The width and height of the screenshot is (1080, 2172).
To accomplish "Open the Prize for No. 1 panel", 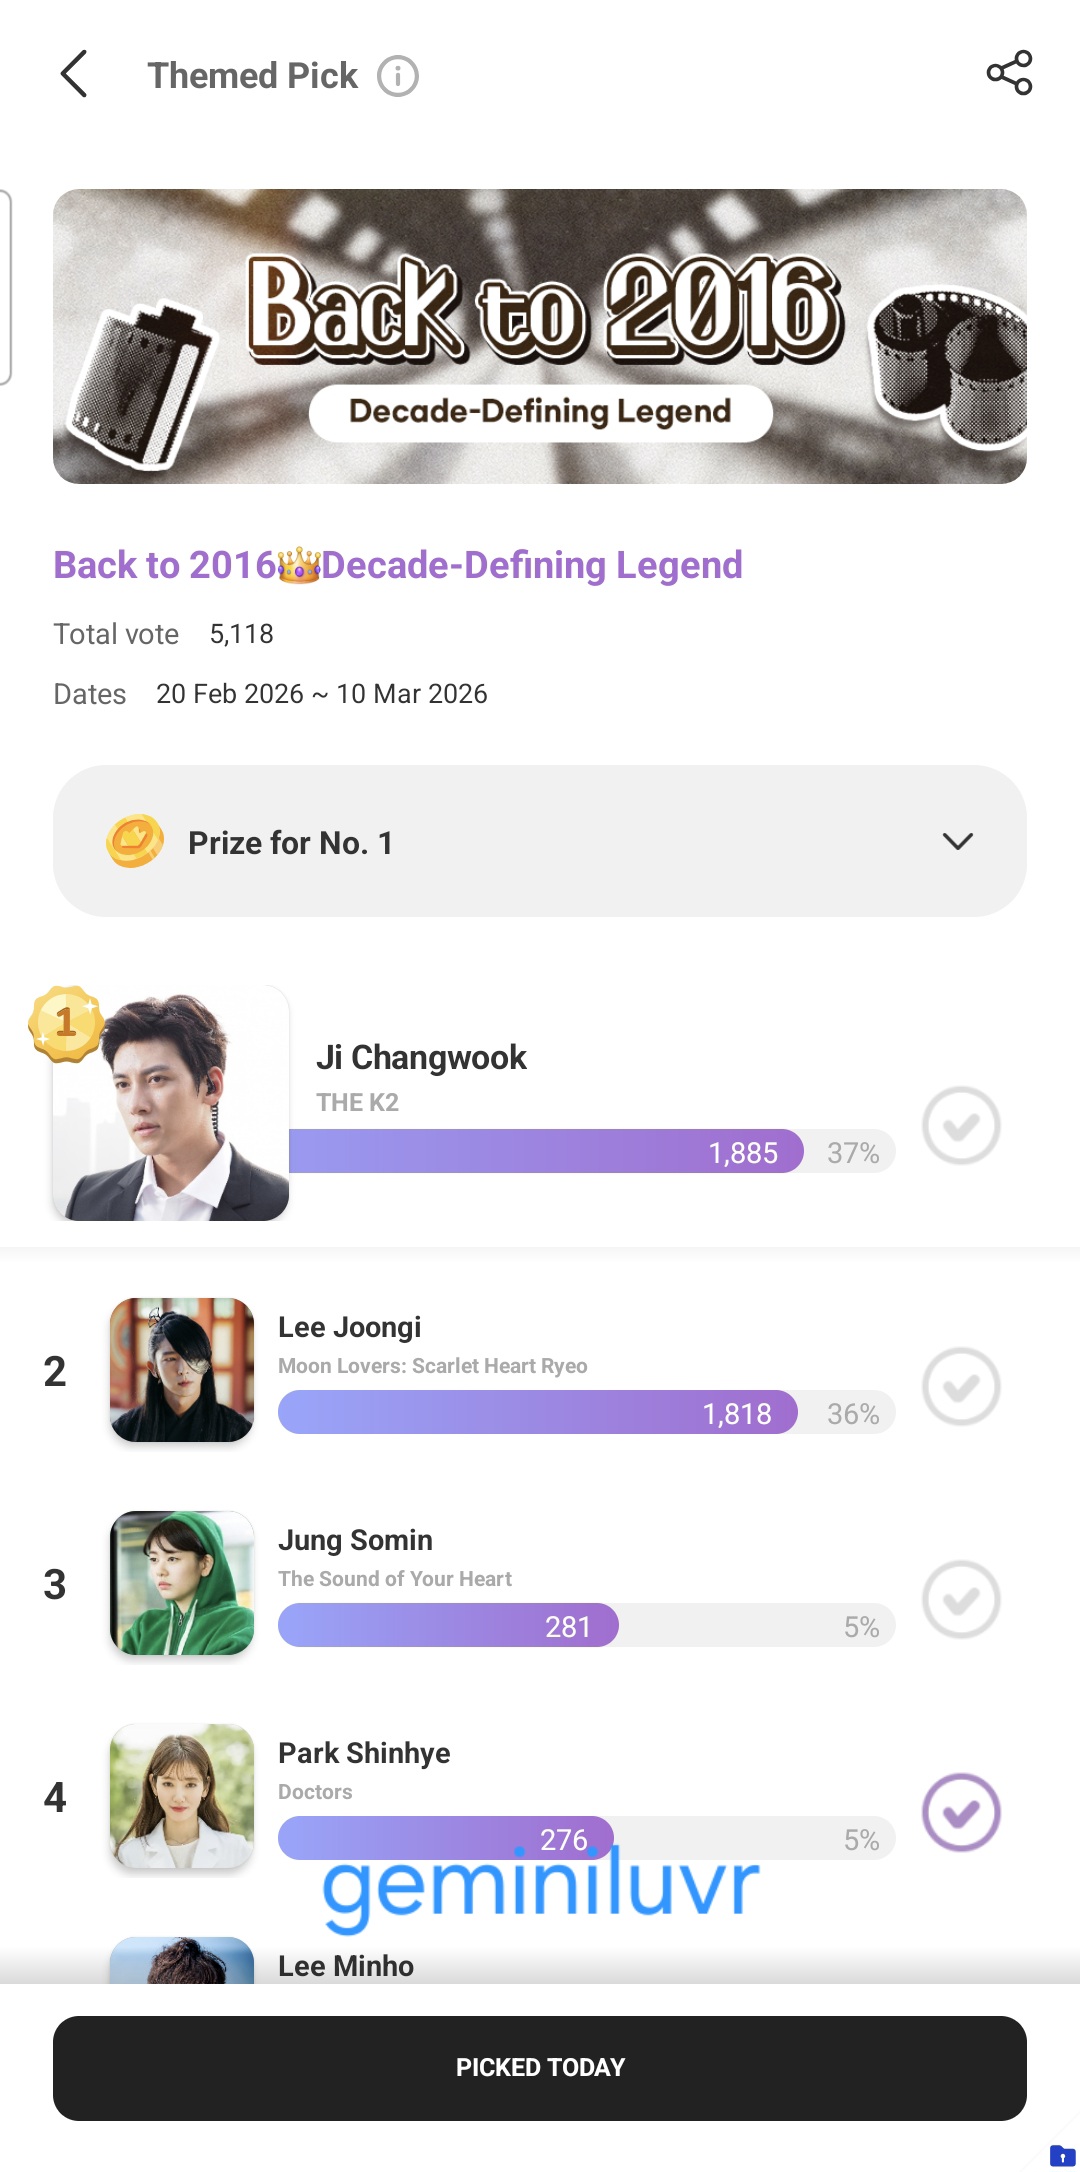I will [x=540, y=841].
